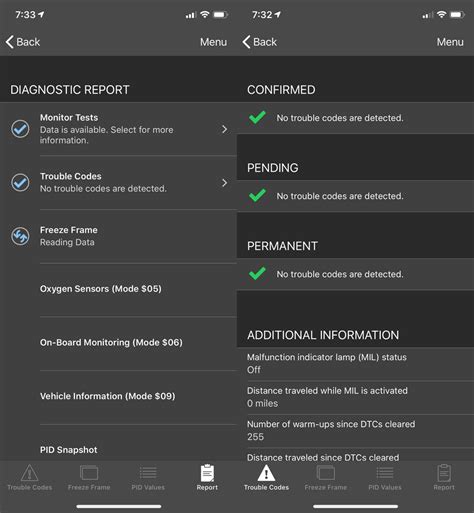474x513 pixels.
Task: Tap green checkmark under CONFIRMED
Action: [x=257, y=117]
